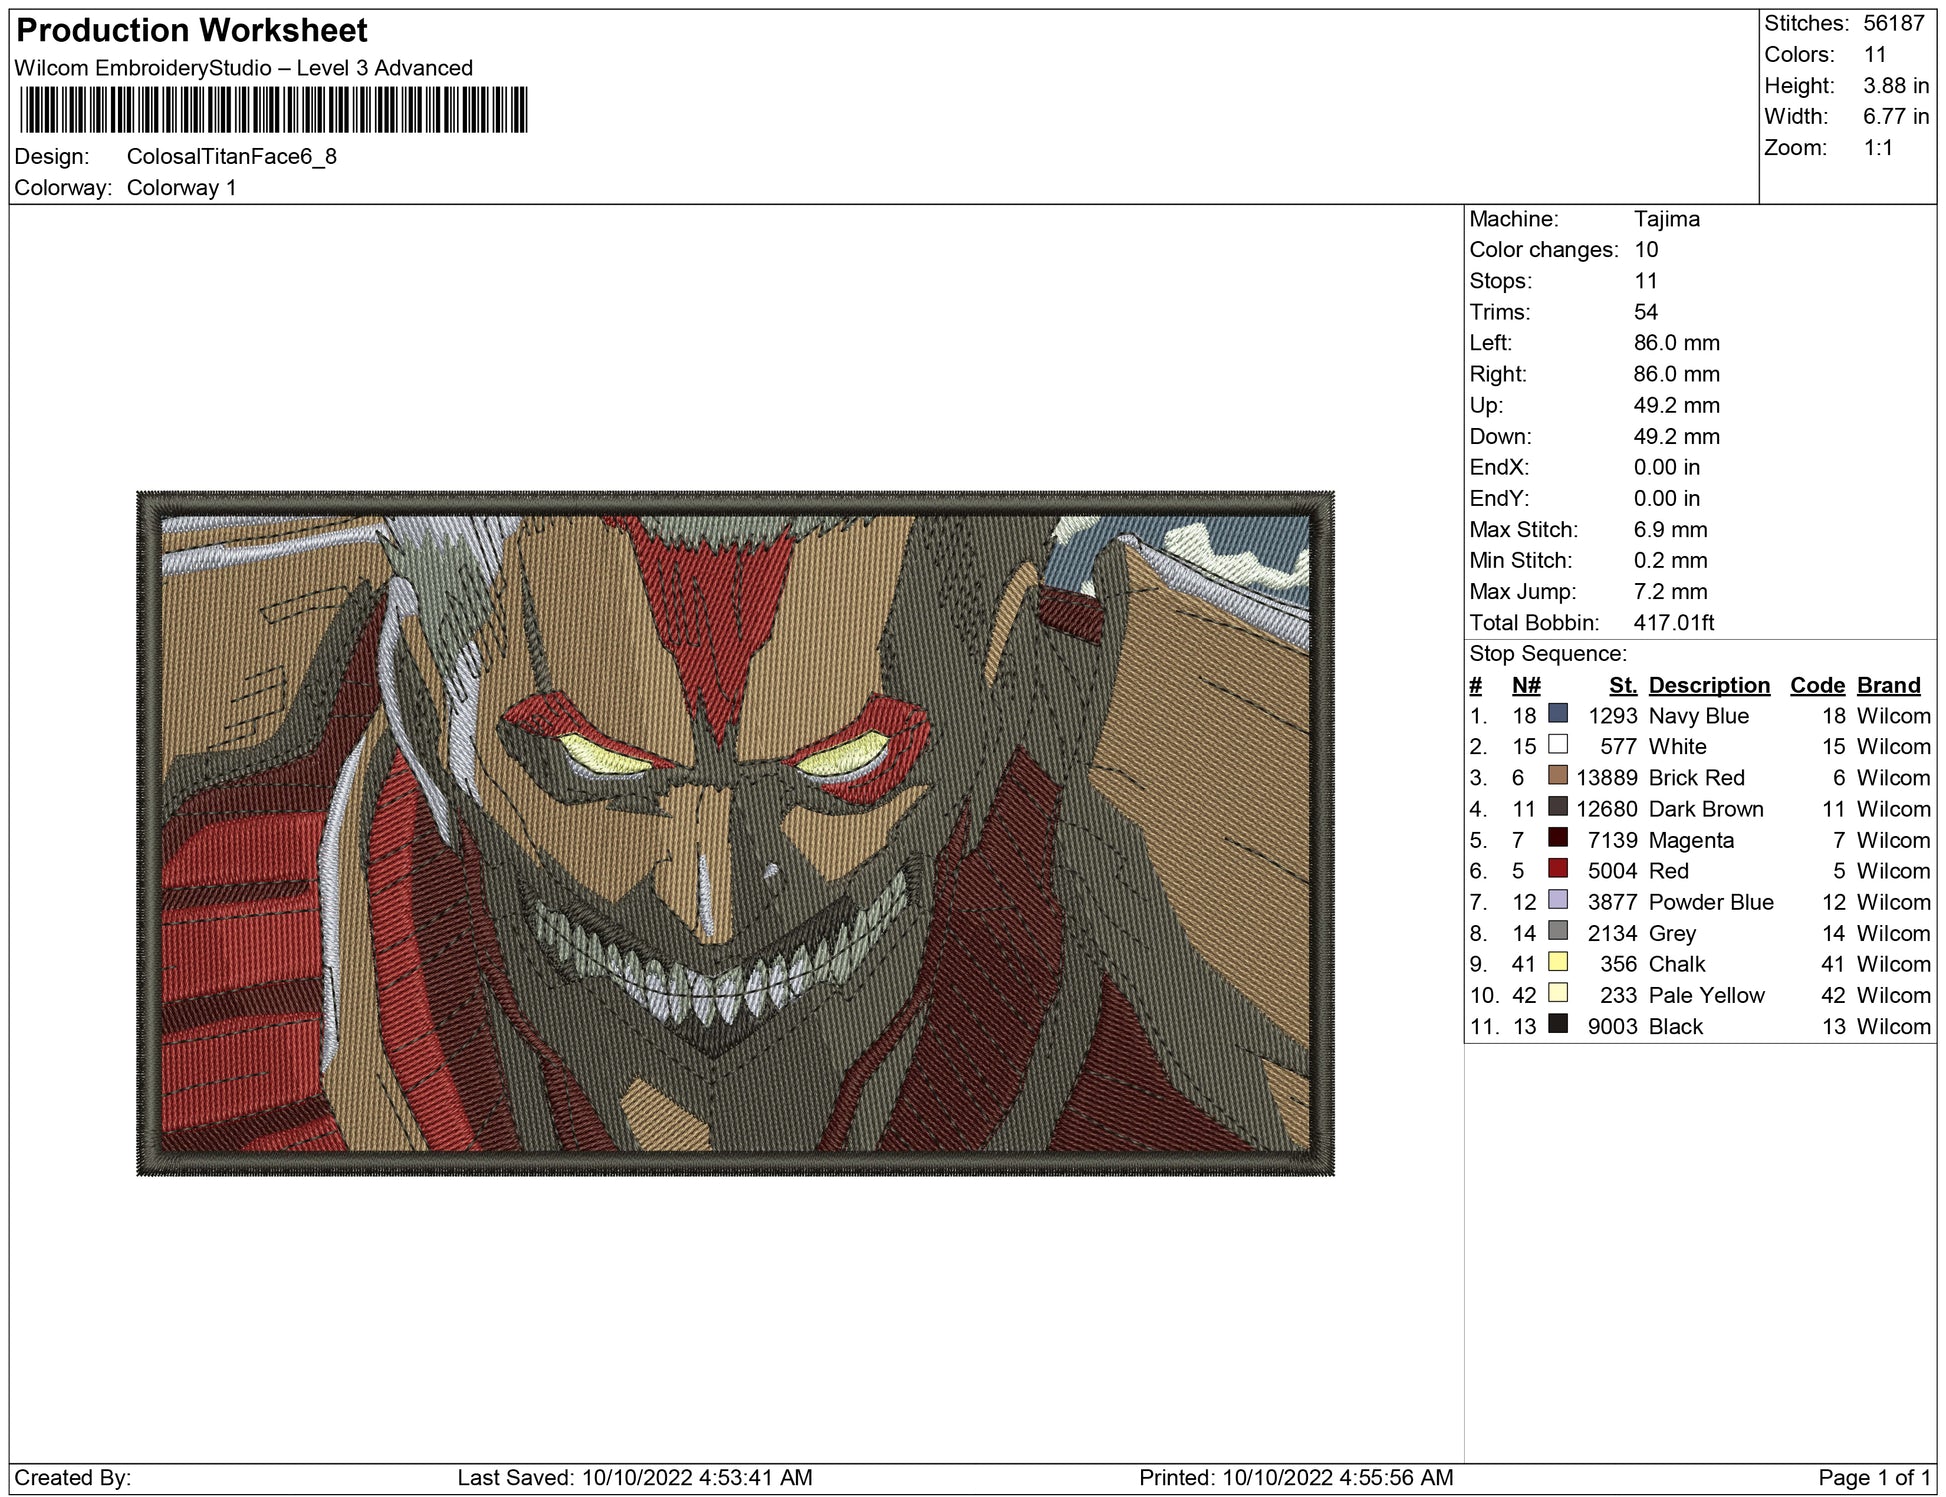Screen dimensions: 1946x1497
Task: Click the Red thread color swatch
Action: 1557,868
